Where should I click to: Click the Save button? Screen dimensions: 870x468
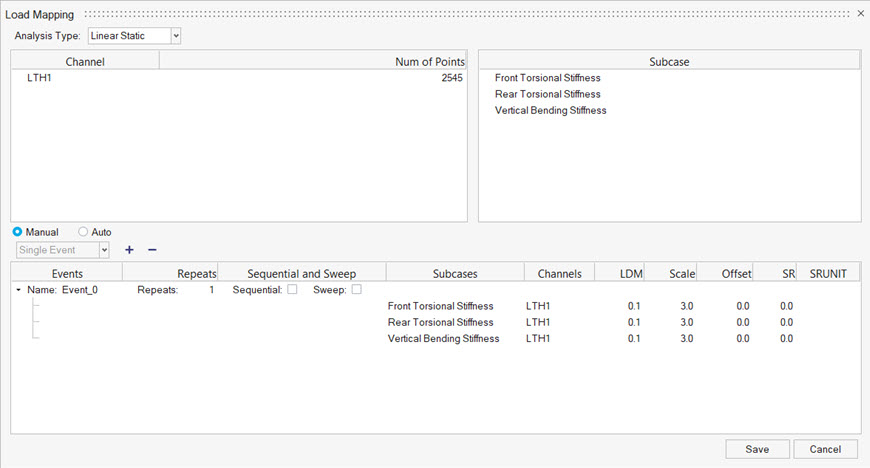click(x=757, y=449)
